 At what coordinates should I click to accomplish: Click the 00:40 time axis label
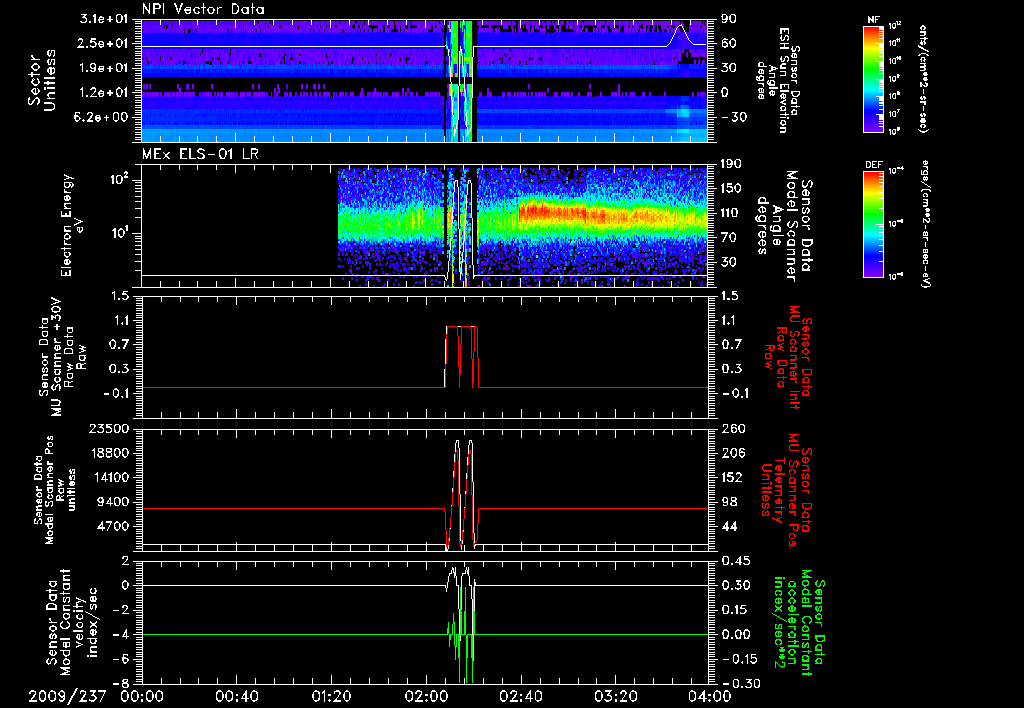tap(236, 696)
